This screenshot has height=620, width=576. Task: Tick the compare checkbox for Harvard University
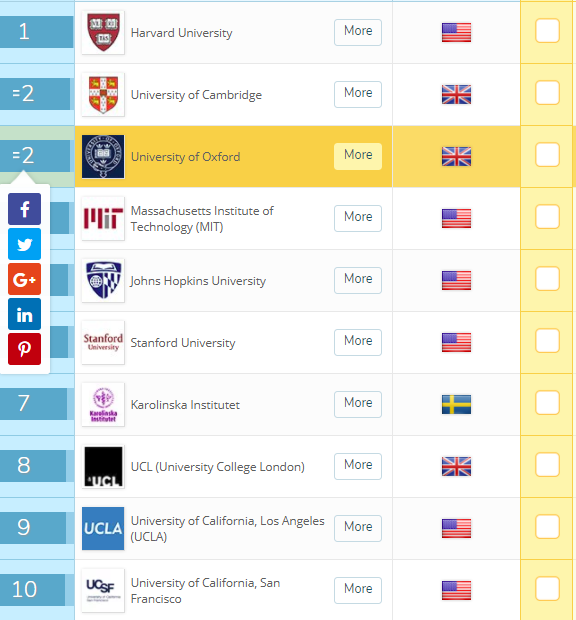pyautogui.click(x=547, y=30)
